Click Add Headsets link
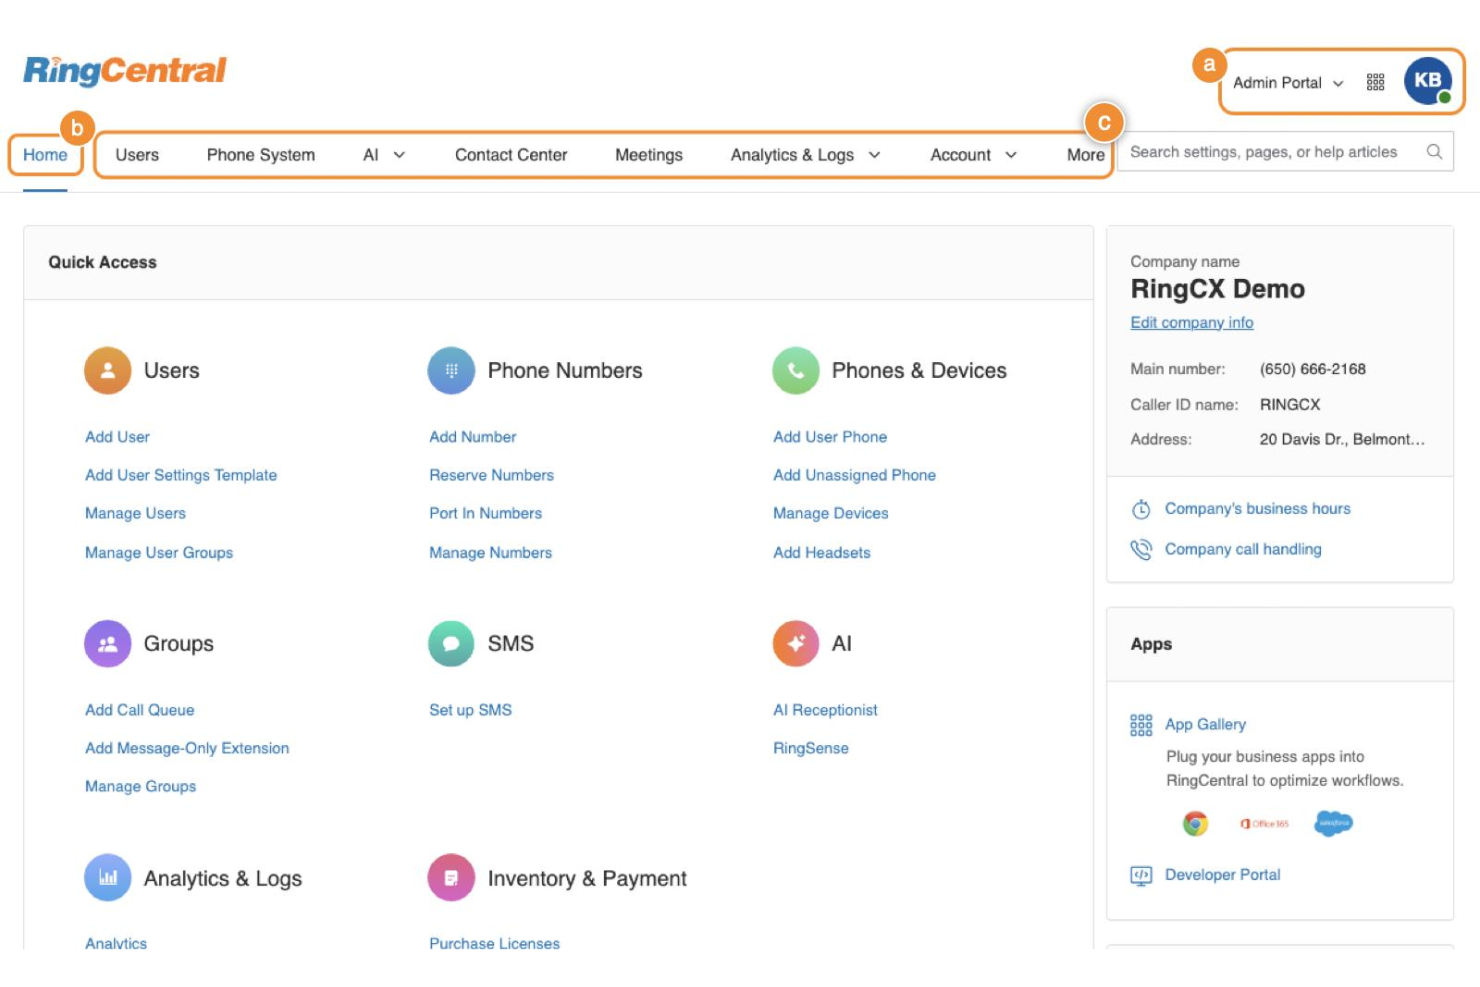 click(x=821, y=552)
